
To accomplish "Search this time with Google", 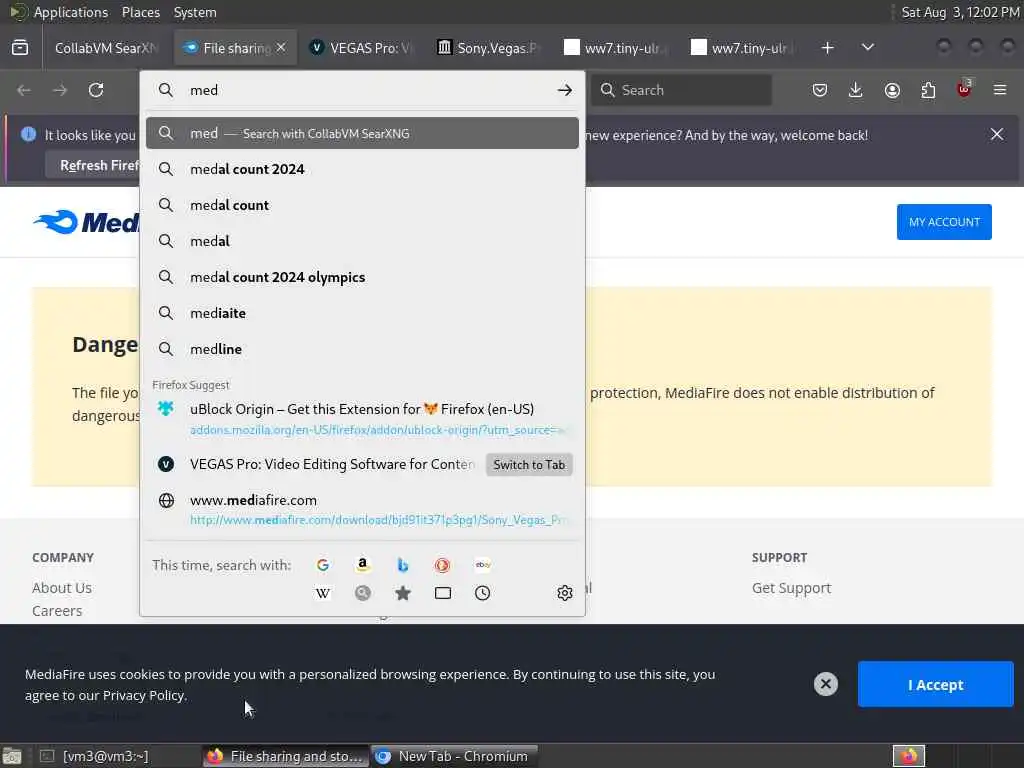I will [x=323, y=565].
